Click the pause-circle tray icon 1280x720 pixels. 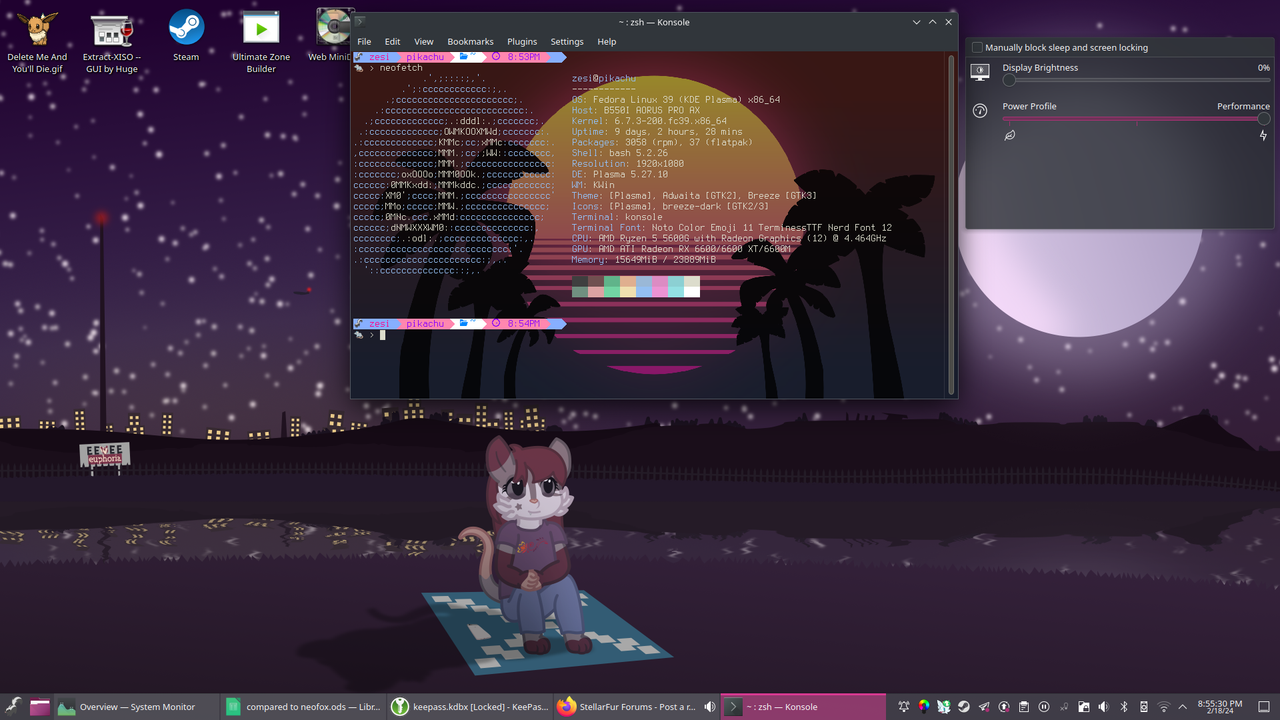1044,707
